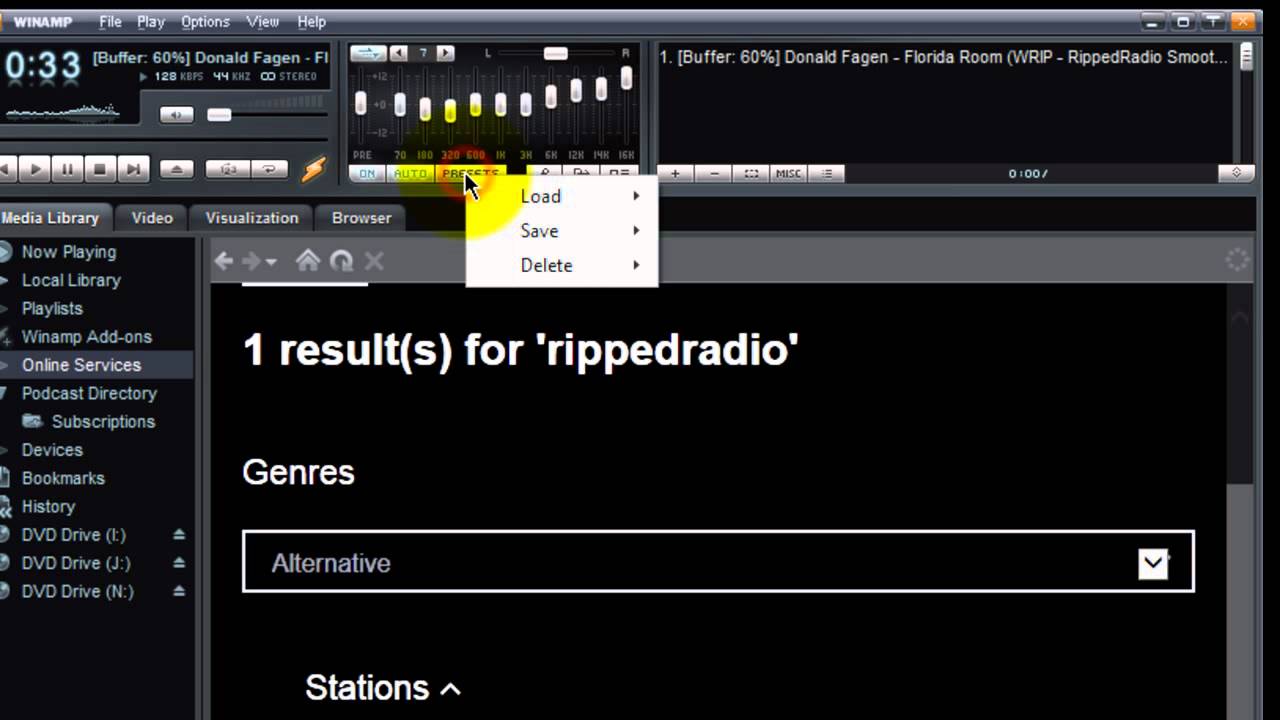Toggle the equalizer ON button
The width and height of the screenshot is (1280, 720).
pyautogui.click(x=367, y=174)
